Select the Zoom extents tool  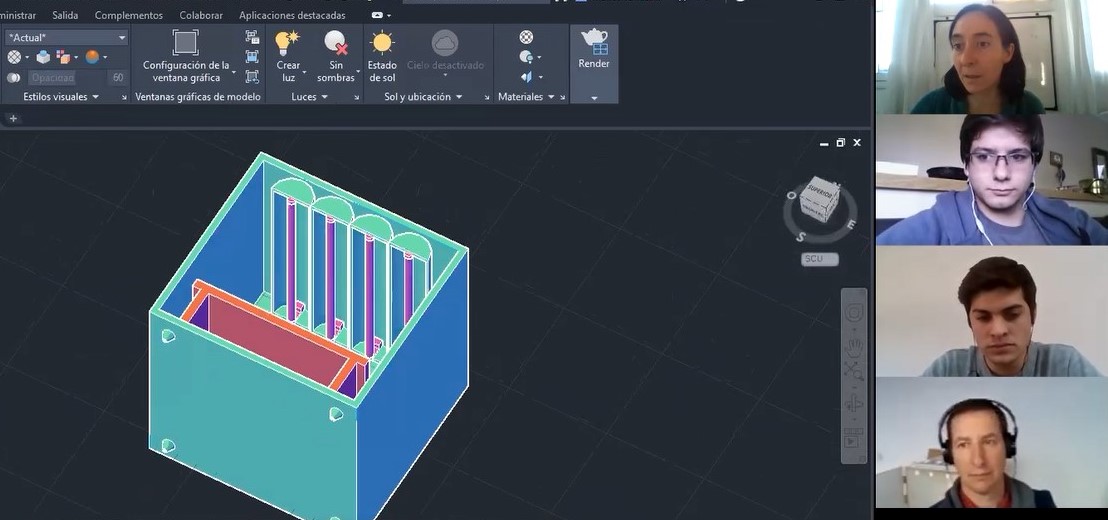click(x=854, y=371)
